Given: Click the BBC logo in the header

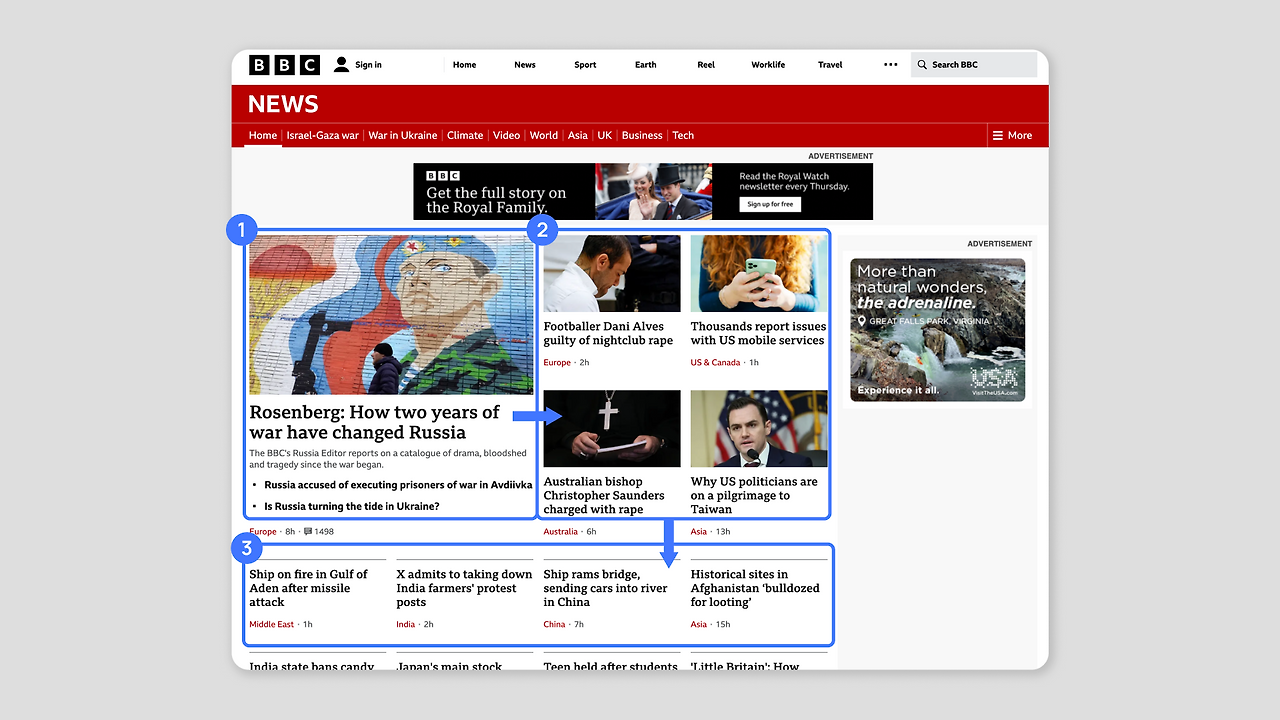Looking at the screenshot, I should pyautogui.click(x=284, y=65).
